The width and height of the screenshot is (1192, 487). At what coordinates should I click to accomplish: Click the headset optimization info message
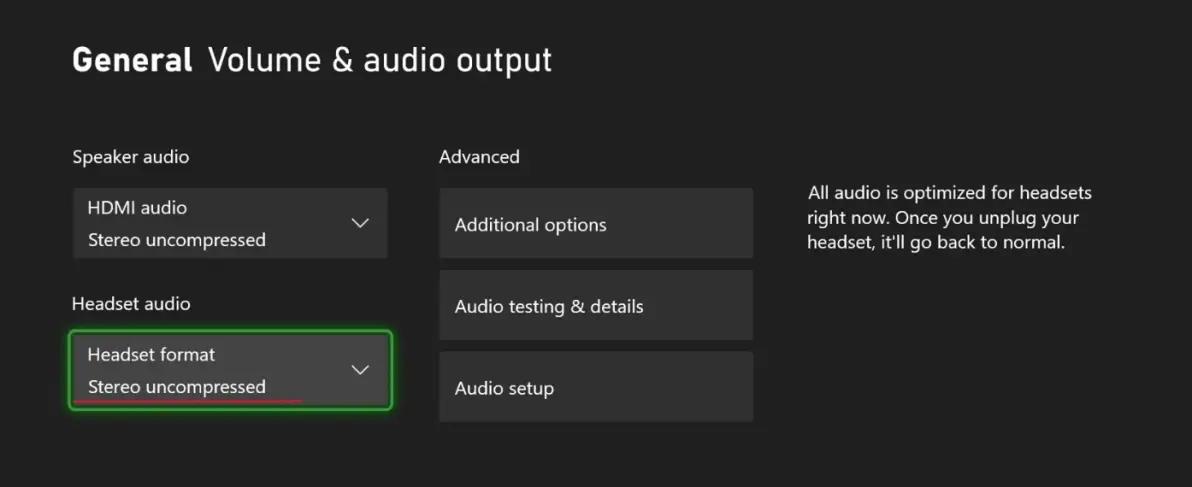pyautogui.click(x=949, y=216)
